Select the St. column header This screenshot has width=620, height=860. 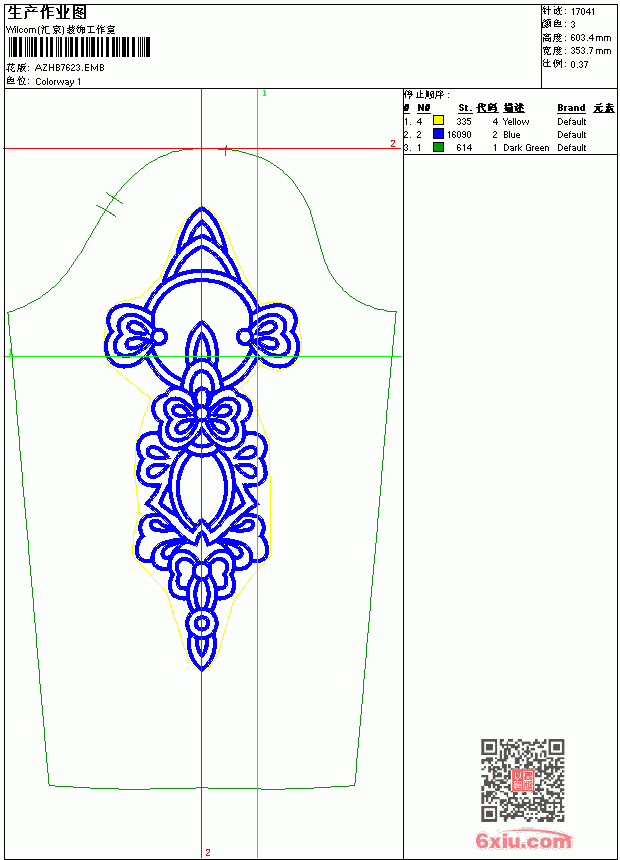pos(465,108)
